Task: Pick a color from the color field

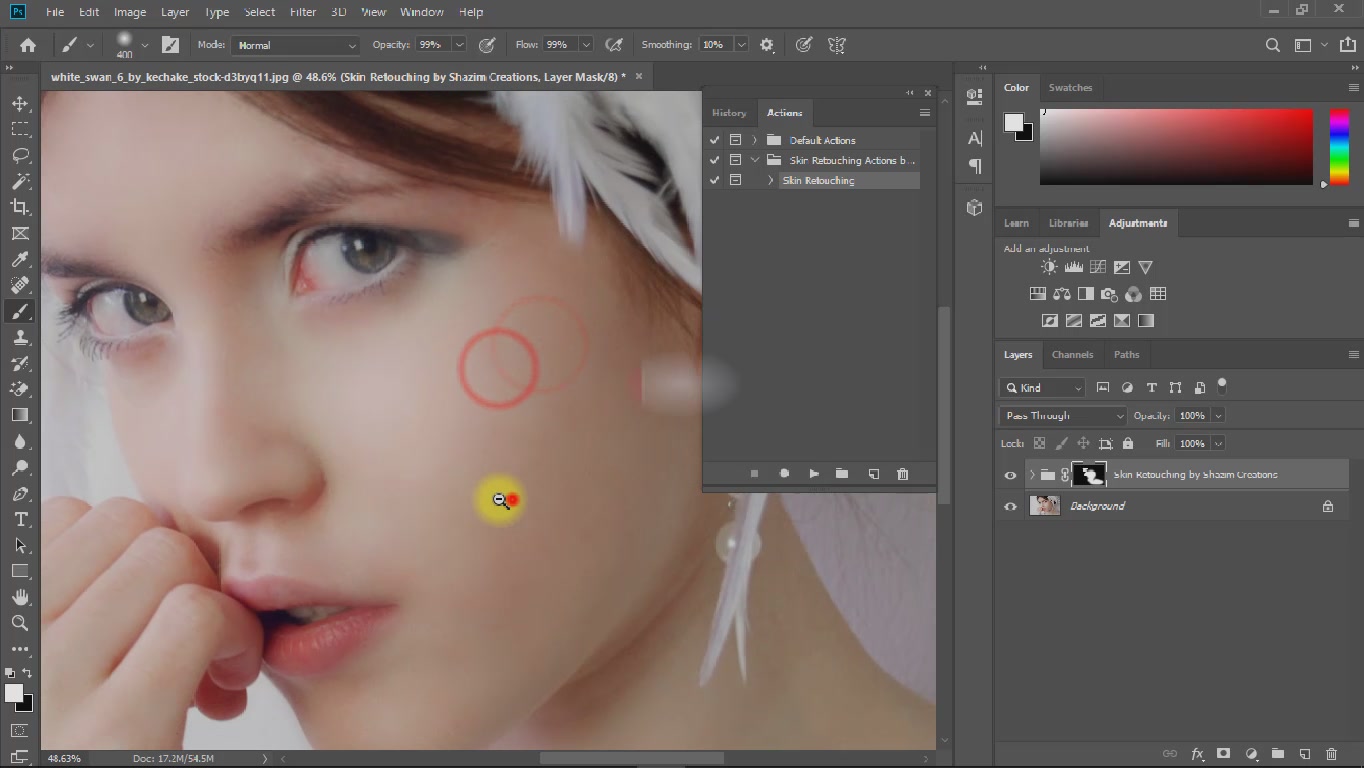Action: (x=1175, y=146)
